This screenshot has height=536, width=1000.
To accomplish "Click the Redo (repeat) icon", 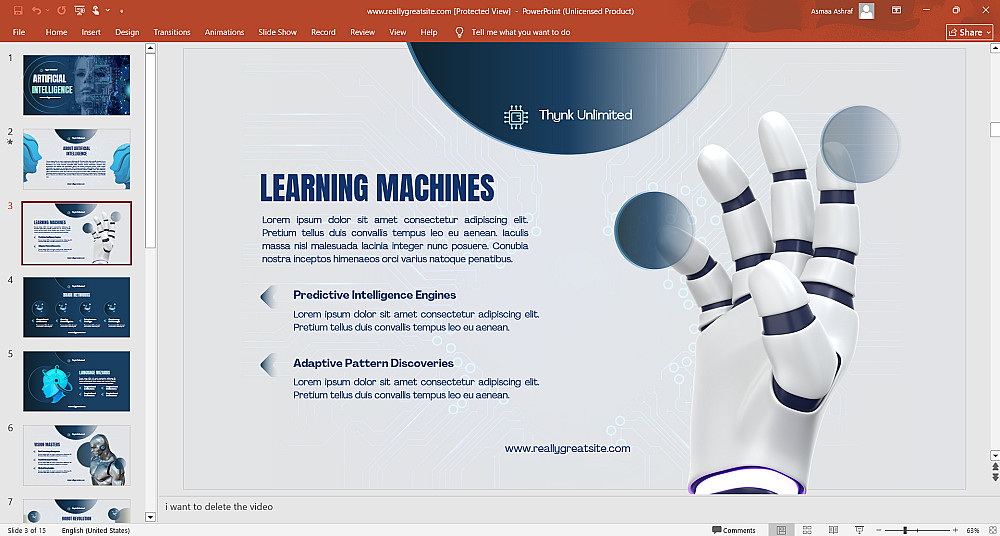I will (x=61, y=10).
